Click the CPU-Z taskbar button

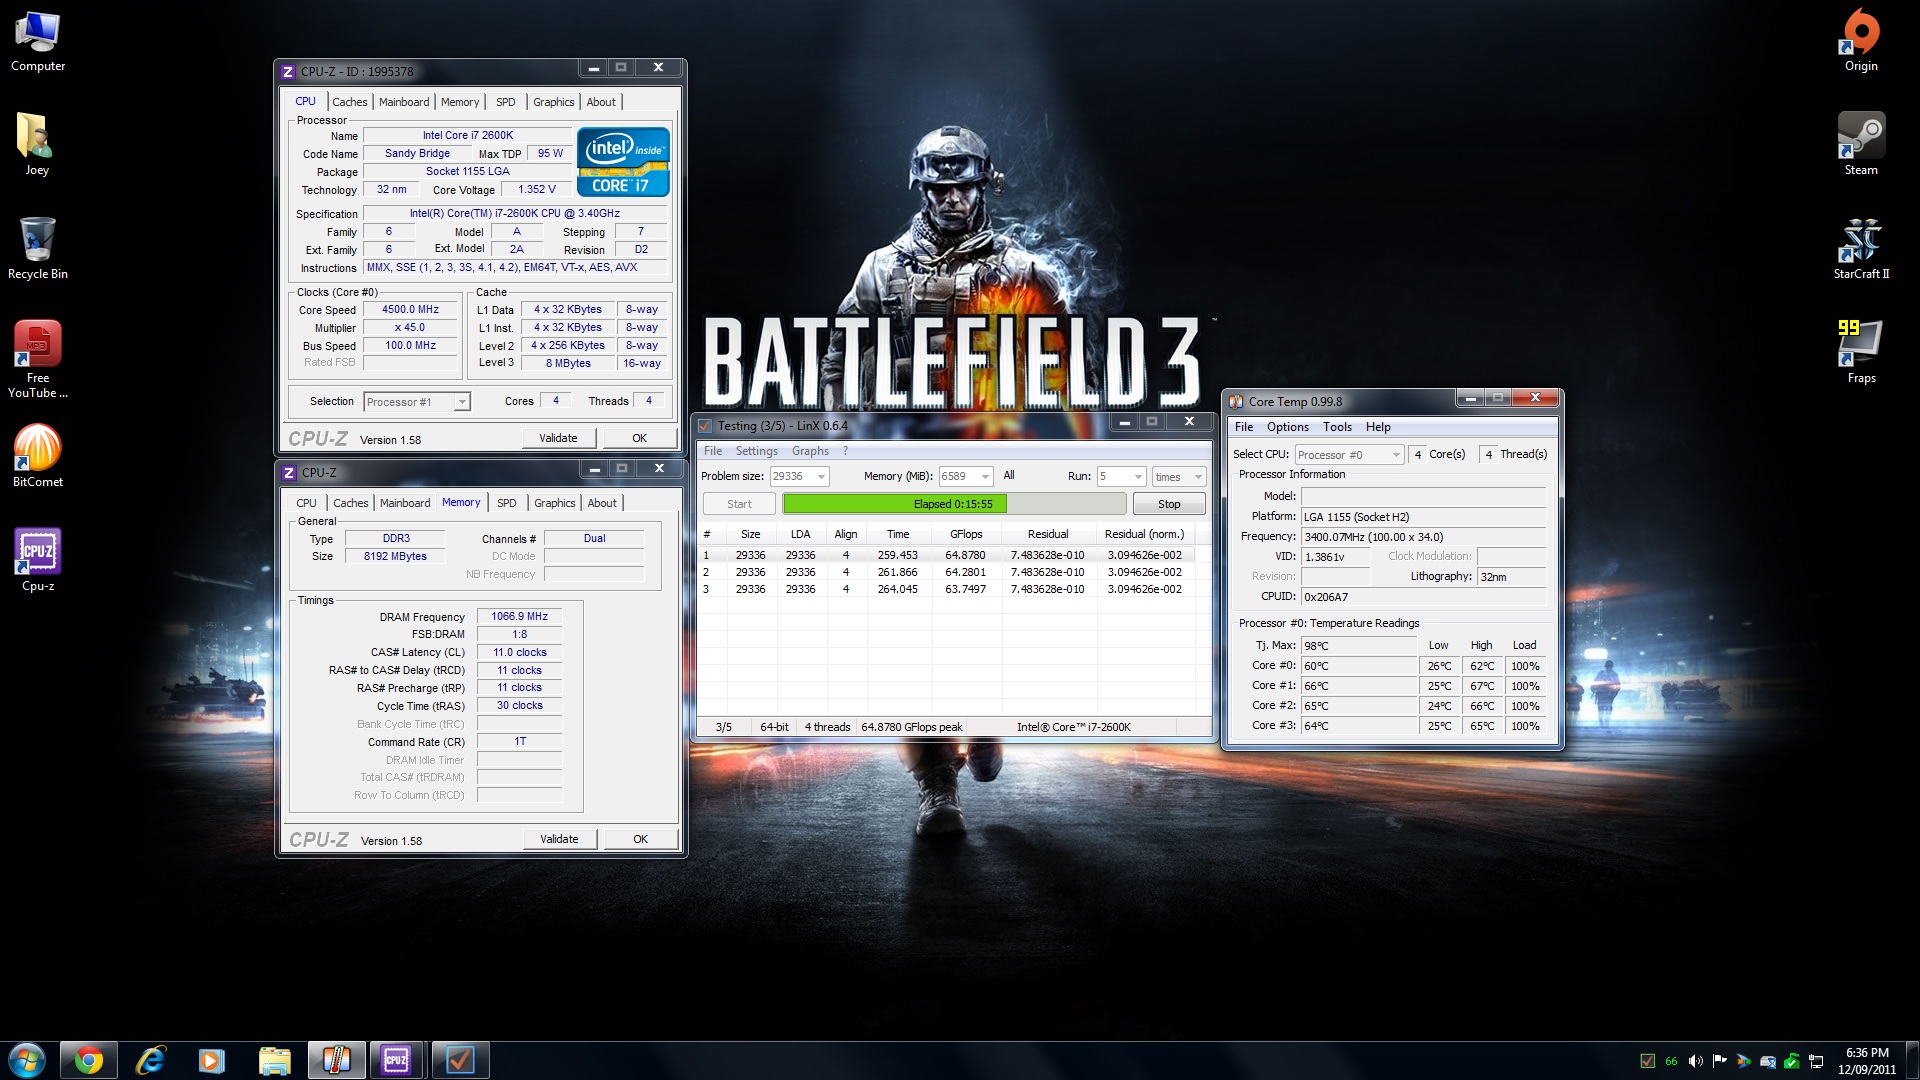click(x=397, y=1060)
